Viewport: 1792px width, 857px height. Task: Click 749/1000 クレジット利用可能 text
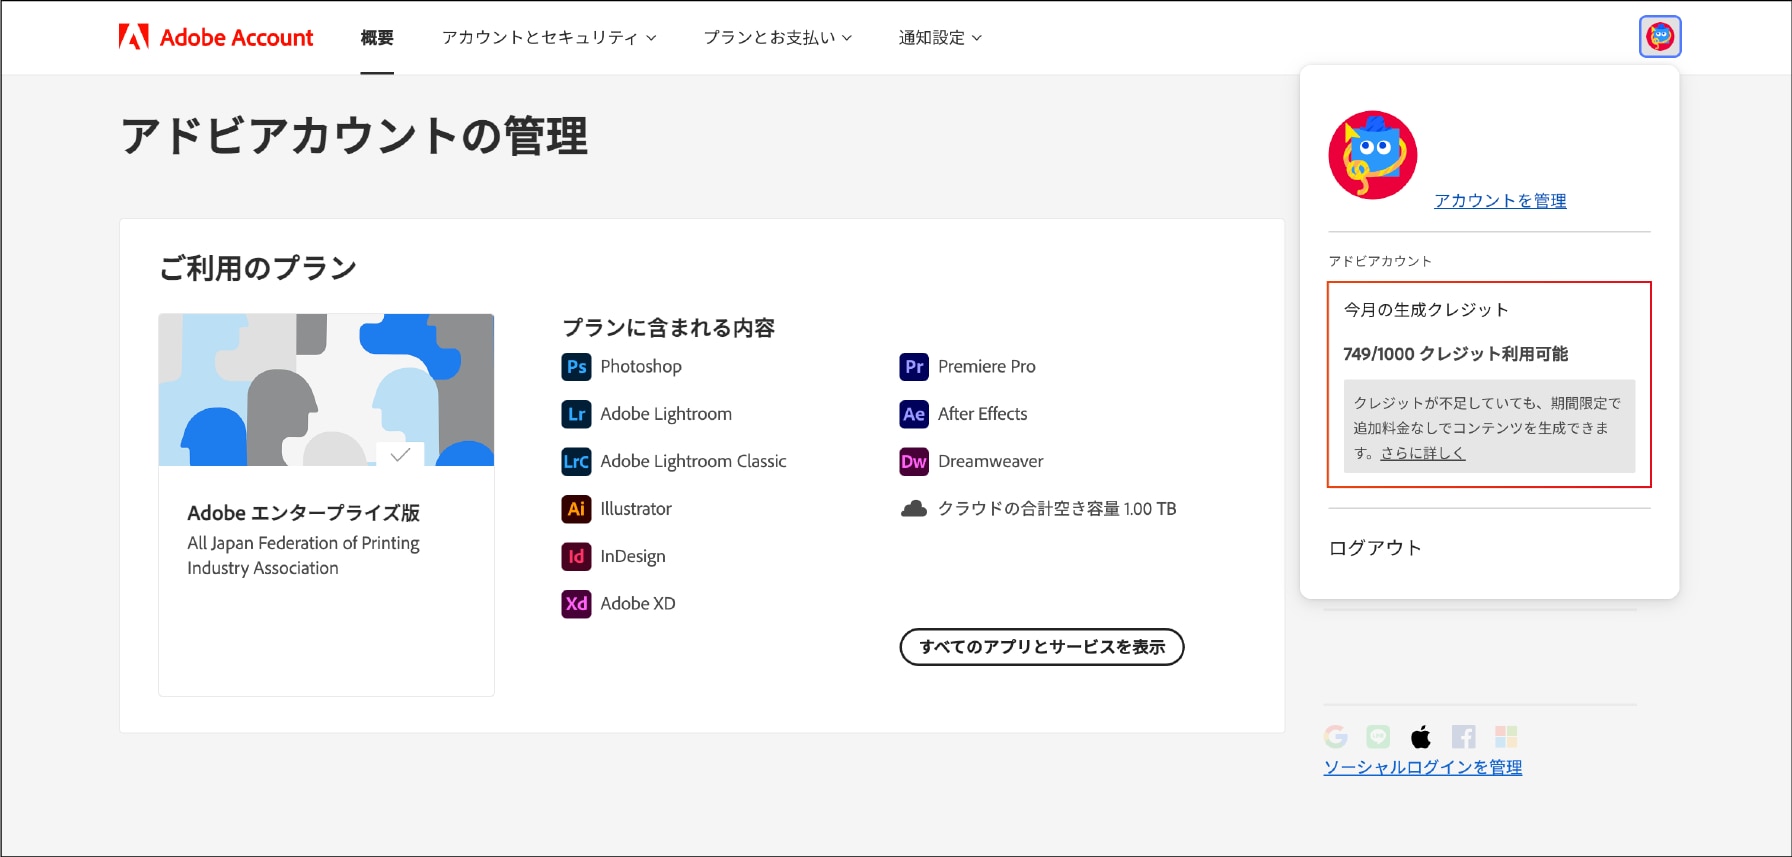click(x=1455, y=354)
